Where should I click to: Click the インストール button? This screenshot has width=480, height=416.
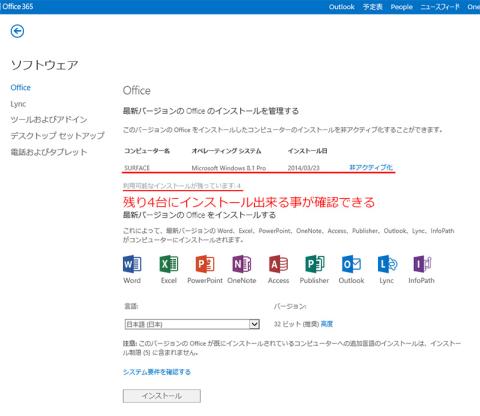pyautogui.click(x=162, y=396)
